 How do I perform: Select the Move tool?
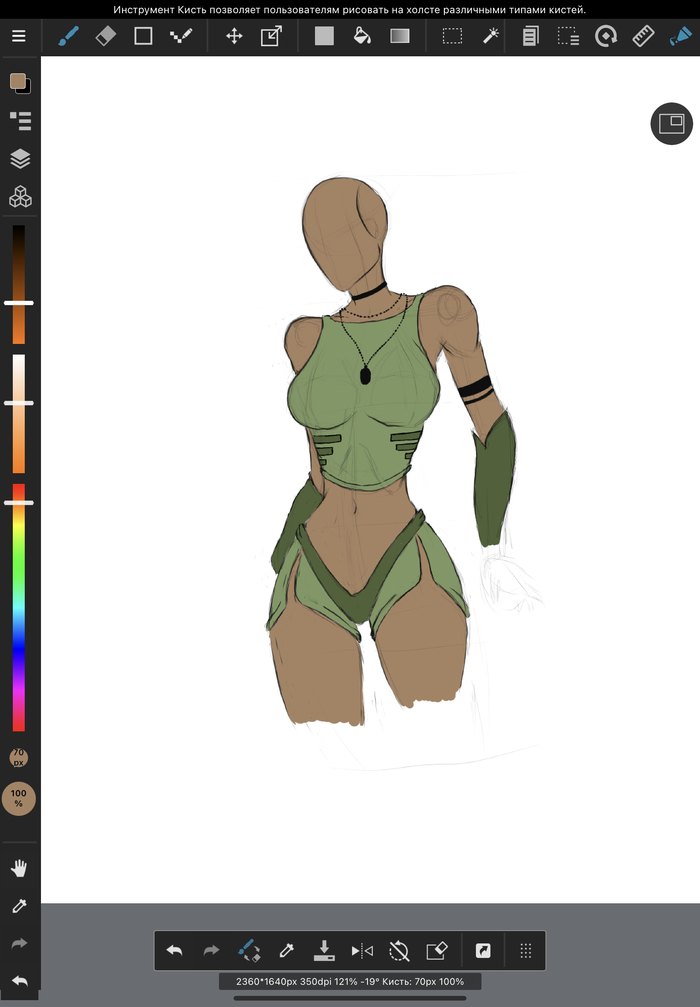234,37
